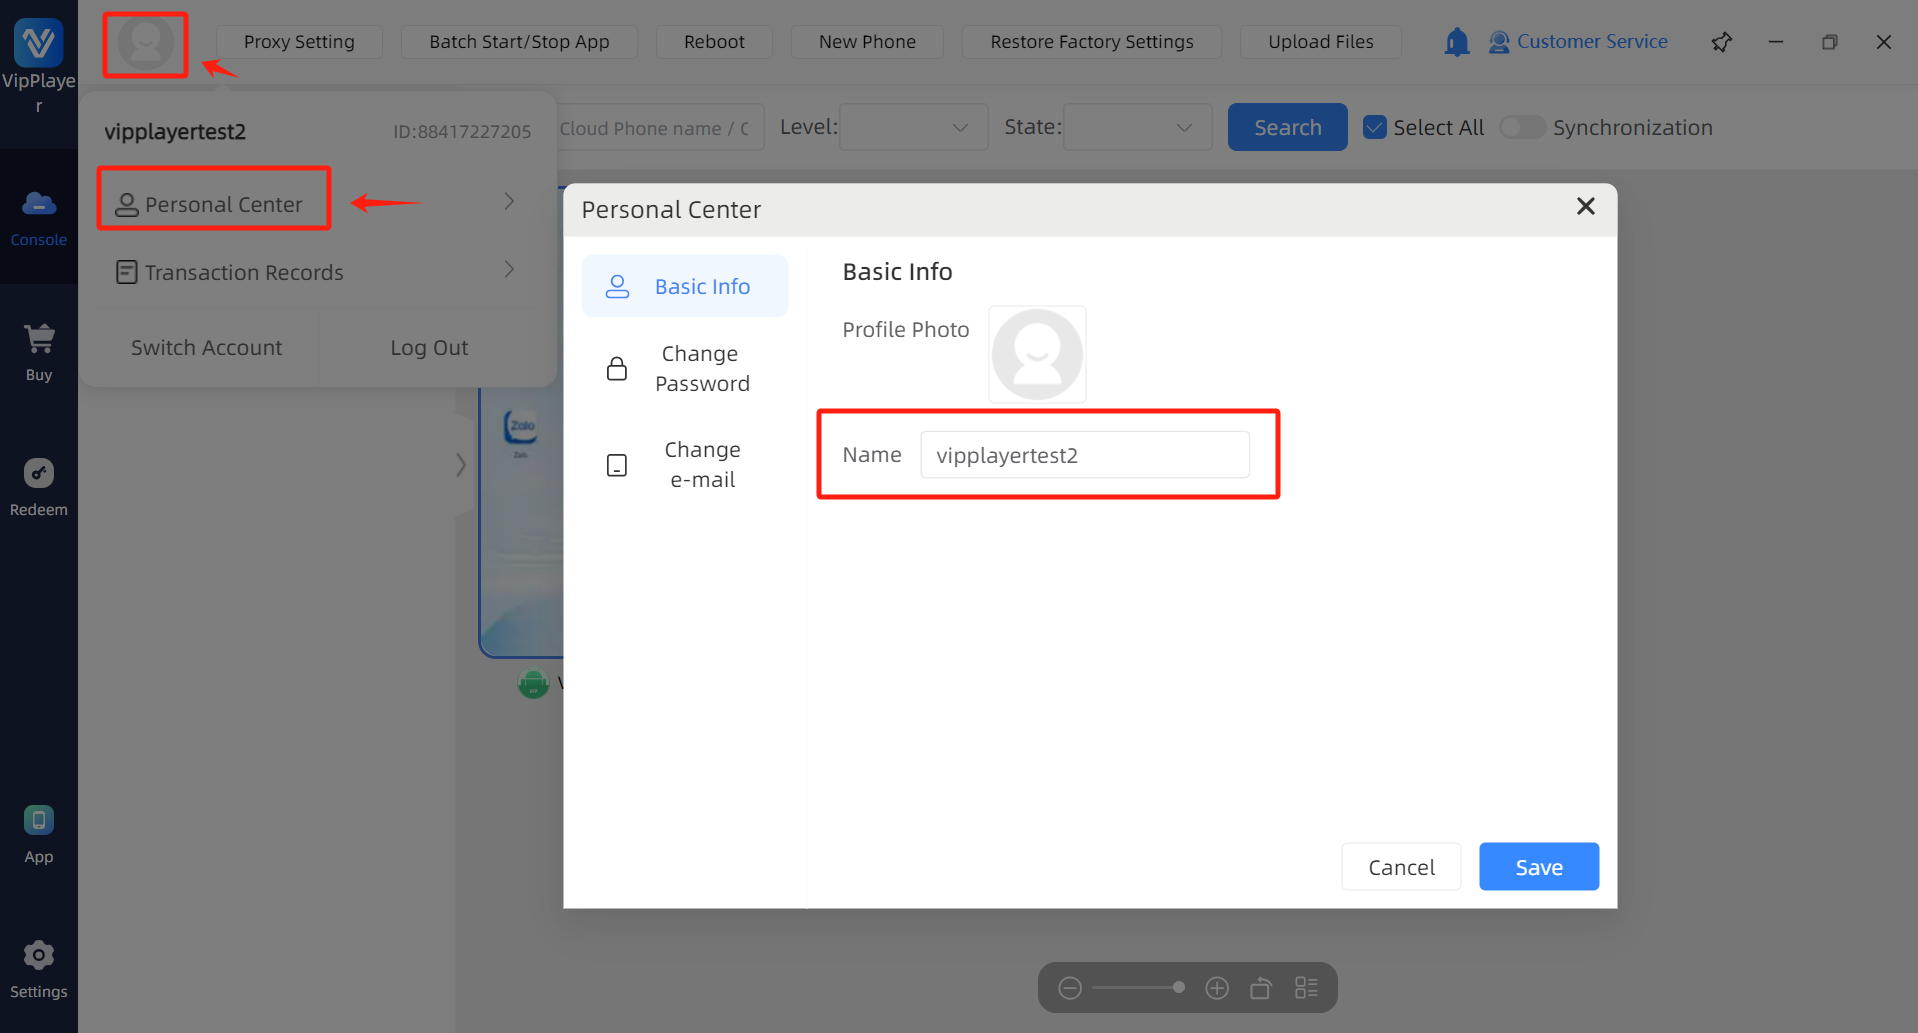Click the zoom in plus icon
This screenshot has width=1918, height=1033.
[x=1216, y=988]
